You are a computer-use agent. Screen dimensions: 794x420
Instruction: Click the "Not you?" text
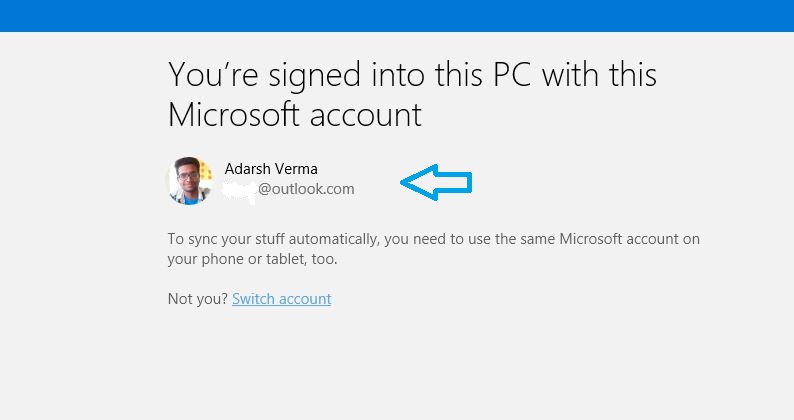[x=198, y=299]
